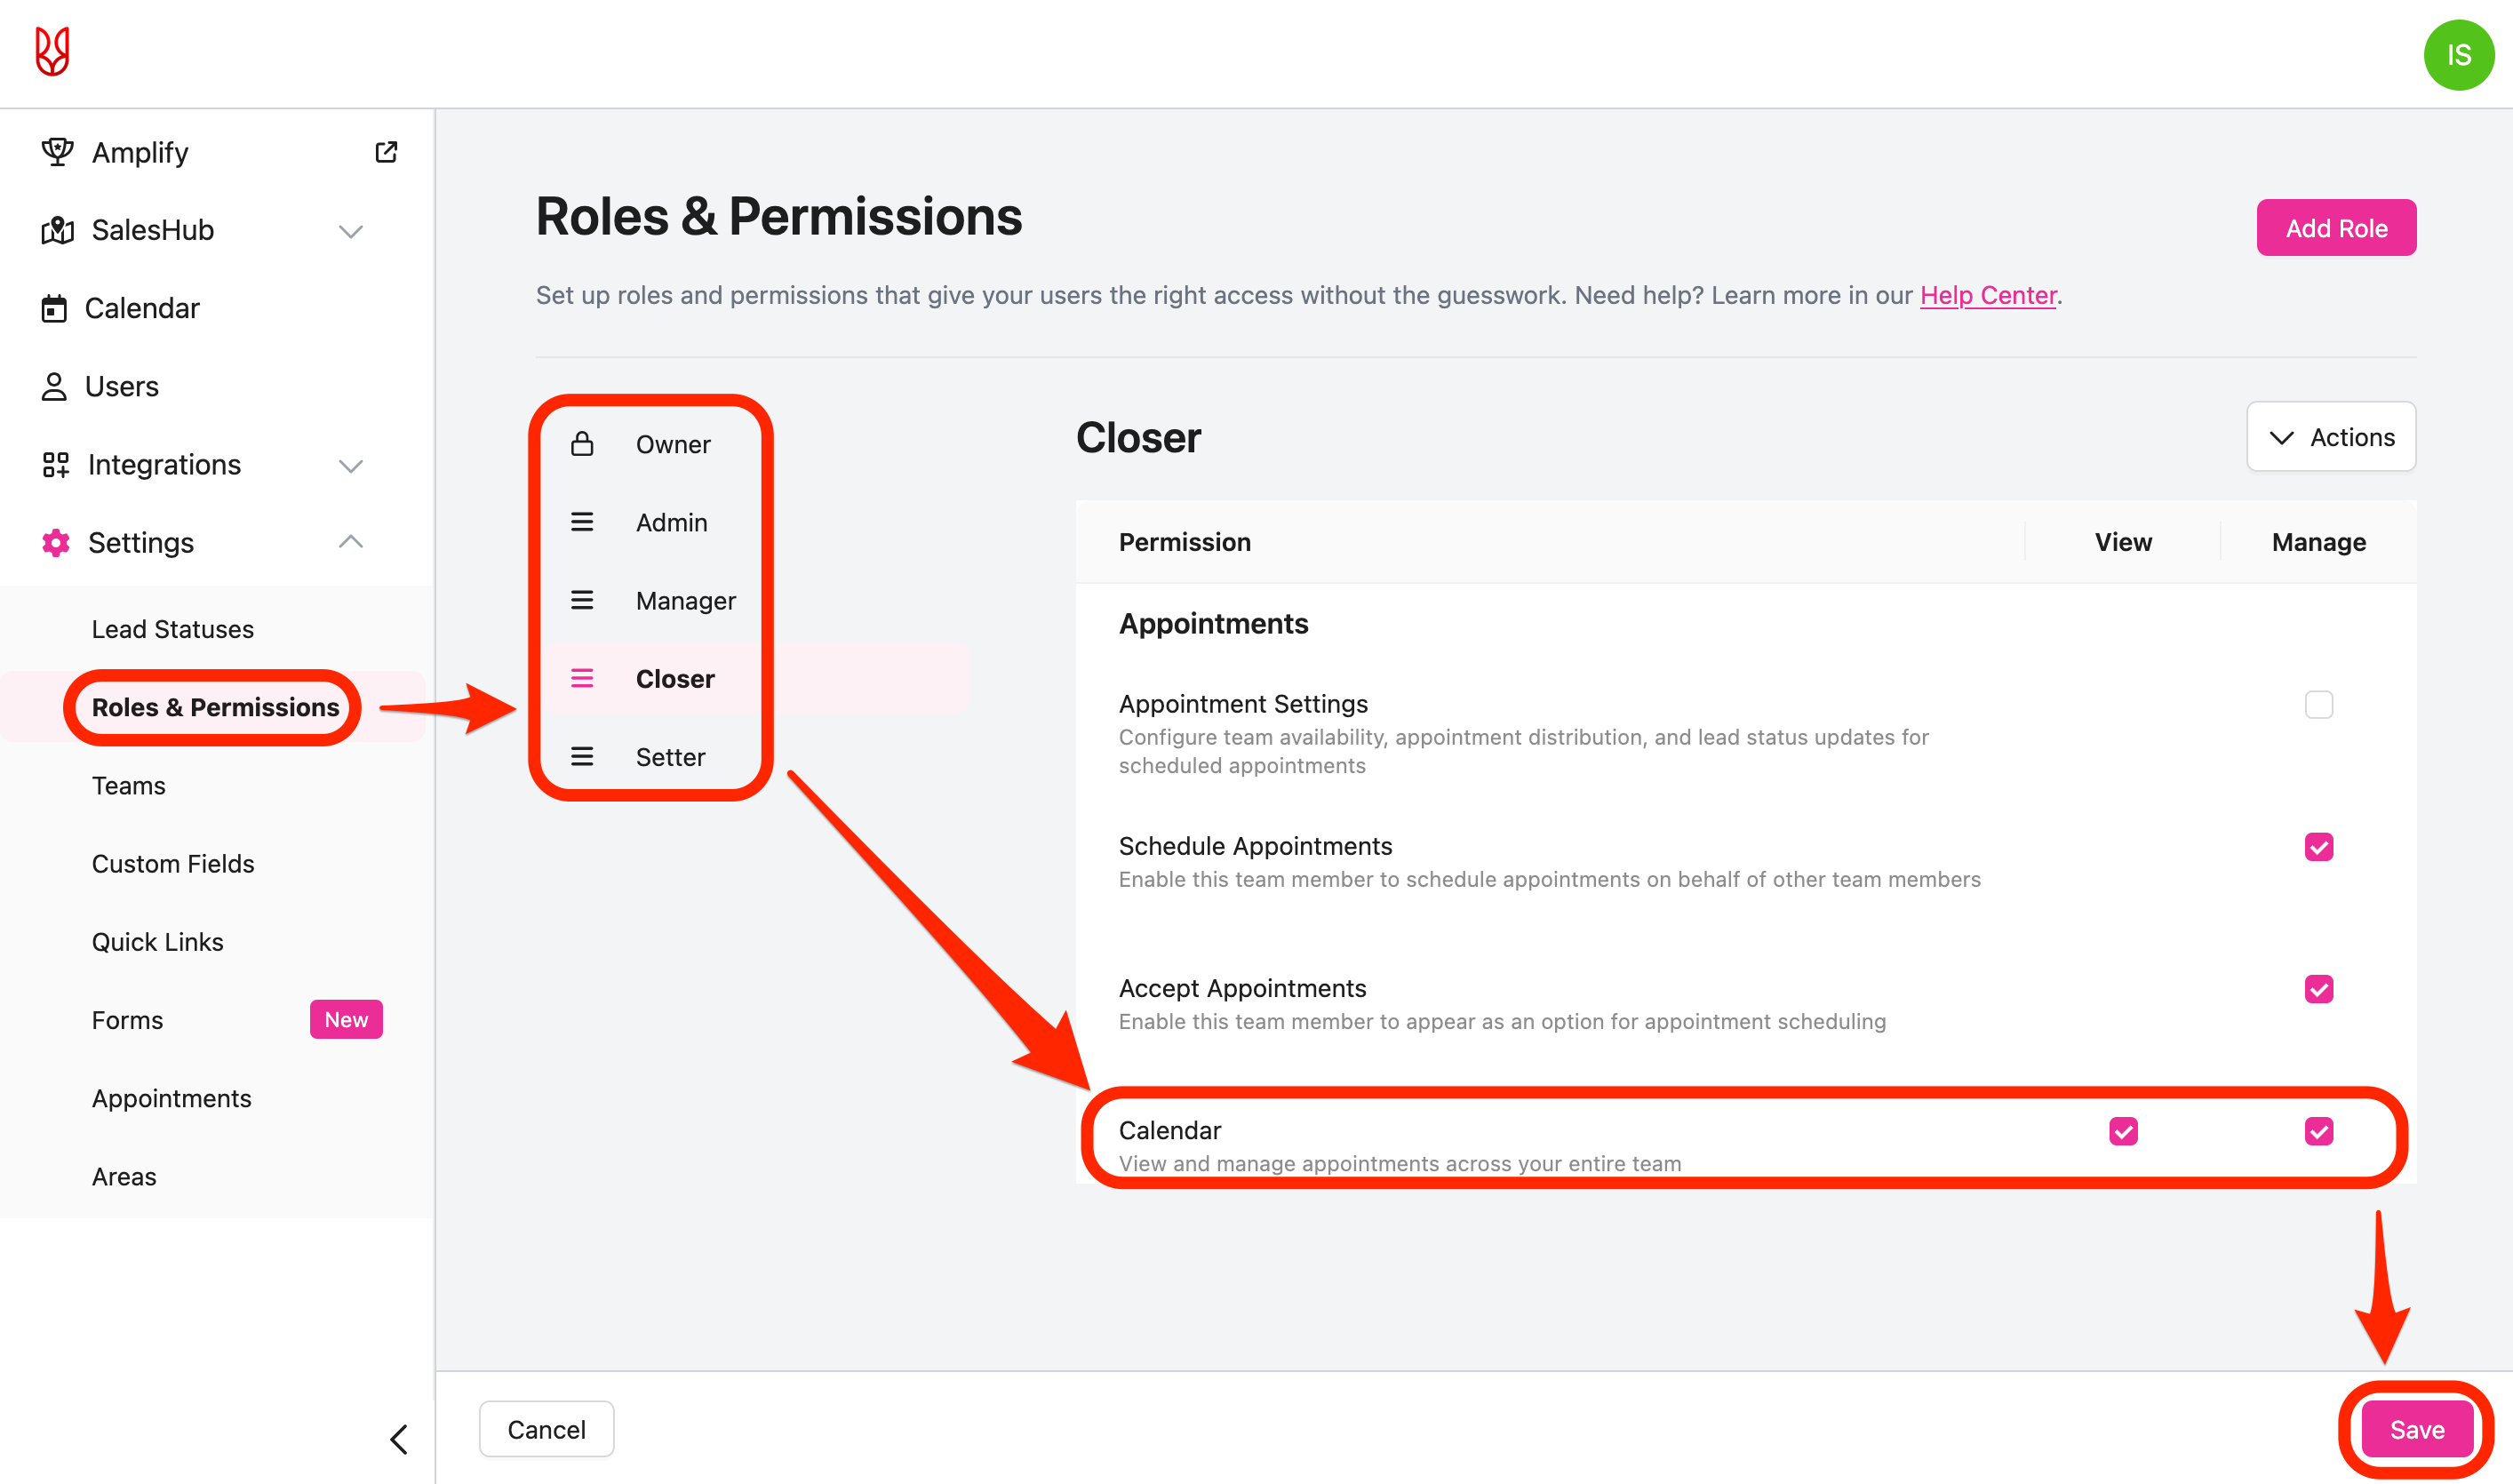Collapse sidebar with the left chevron
The width and height of the screenshot is (2513, 1484).
pyautogui.click(x=399, y=1439)
